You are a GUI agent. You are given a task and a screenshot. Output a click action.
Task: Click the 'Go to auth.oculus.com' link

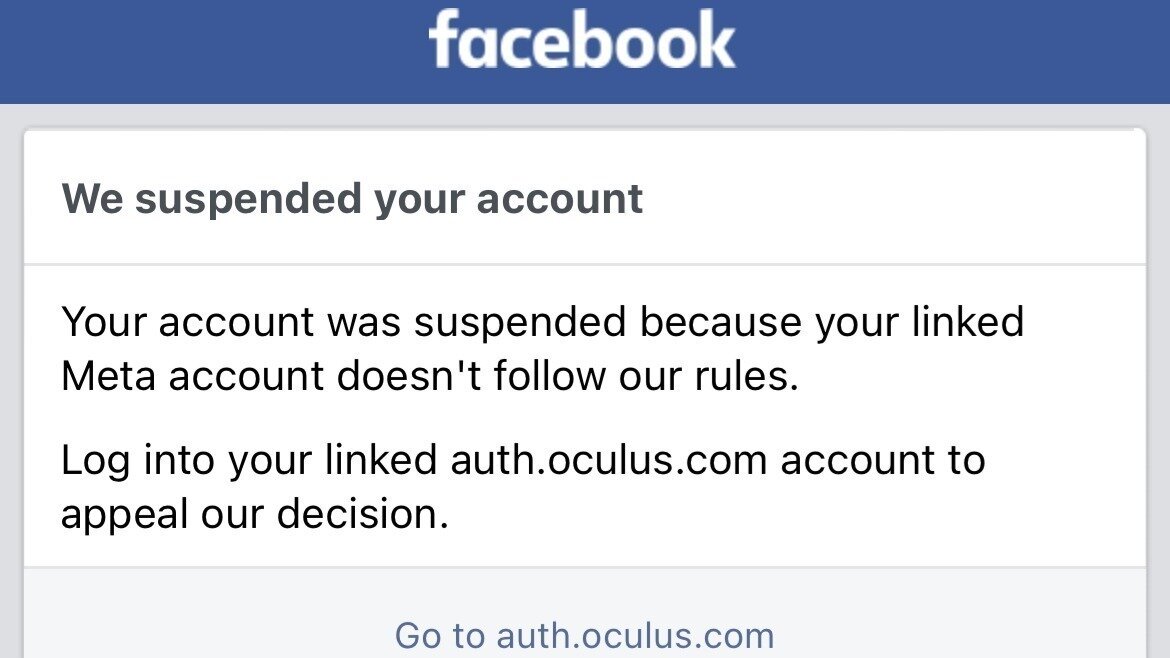pos(584,634)
